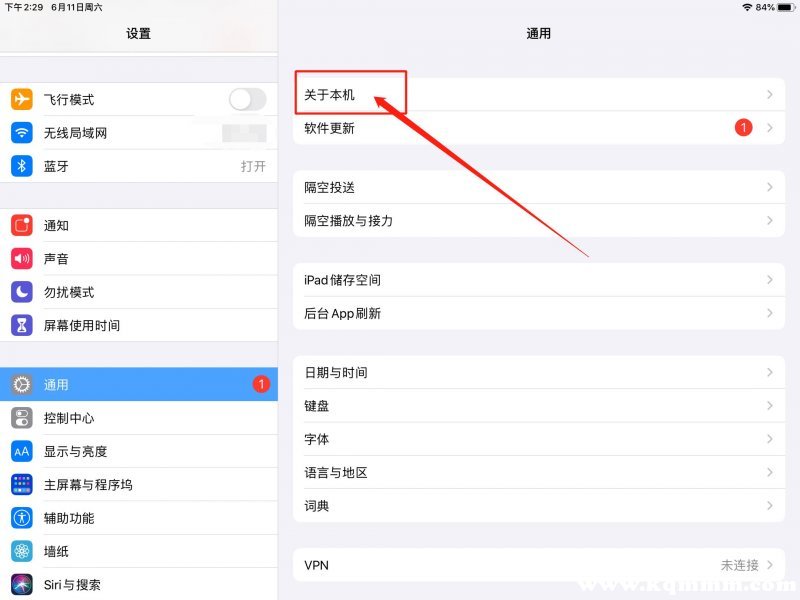Select 辅助功能 in the settings sidebar
The image size is (800, 600).
coord(139,518)
